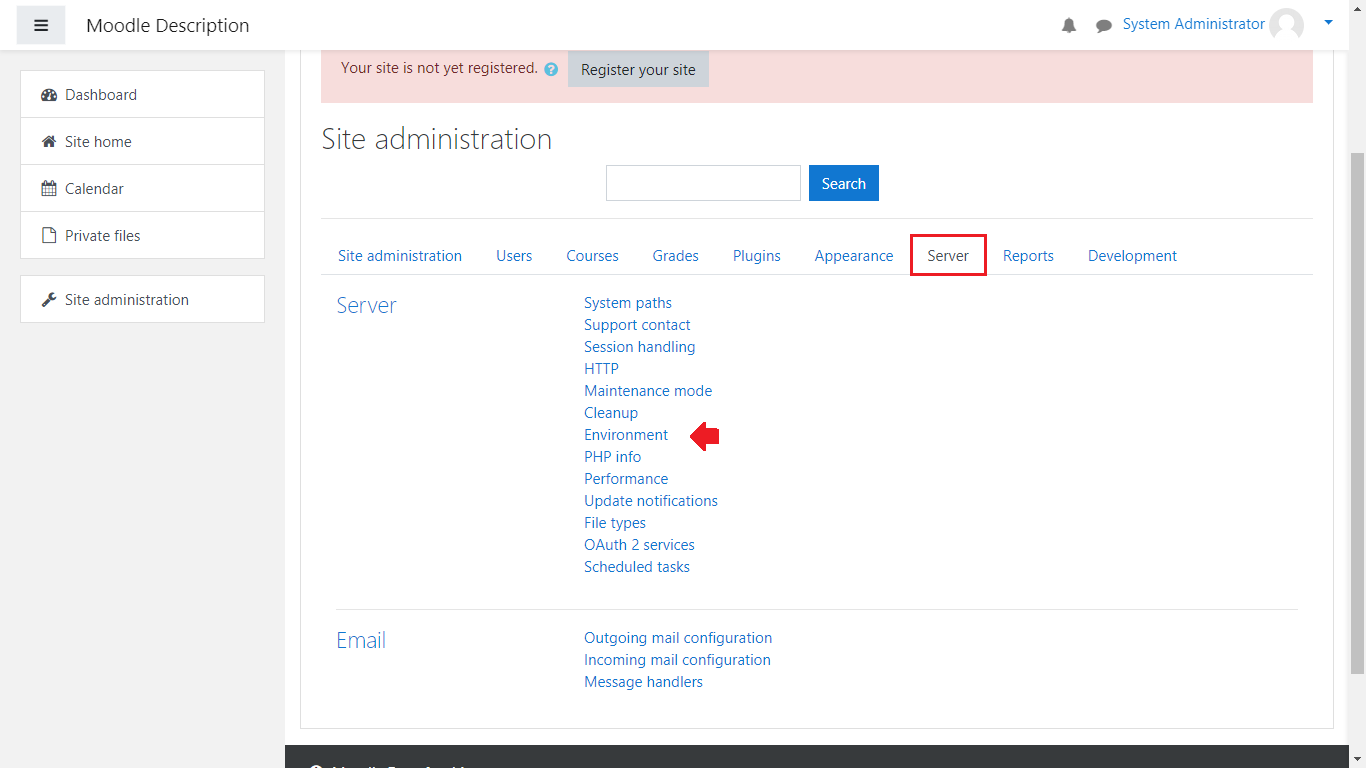Click the Dashboard icon in the sidebar
The height and width of the screenshot is (768, 1366).
pos(49,95)
